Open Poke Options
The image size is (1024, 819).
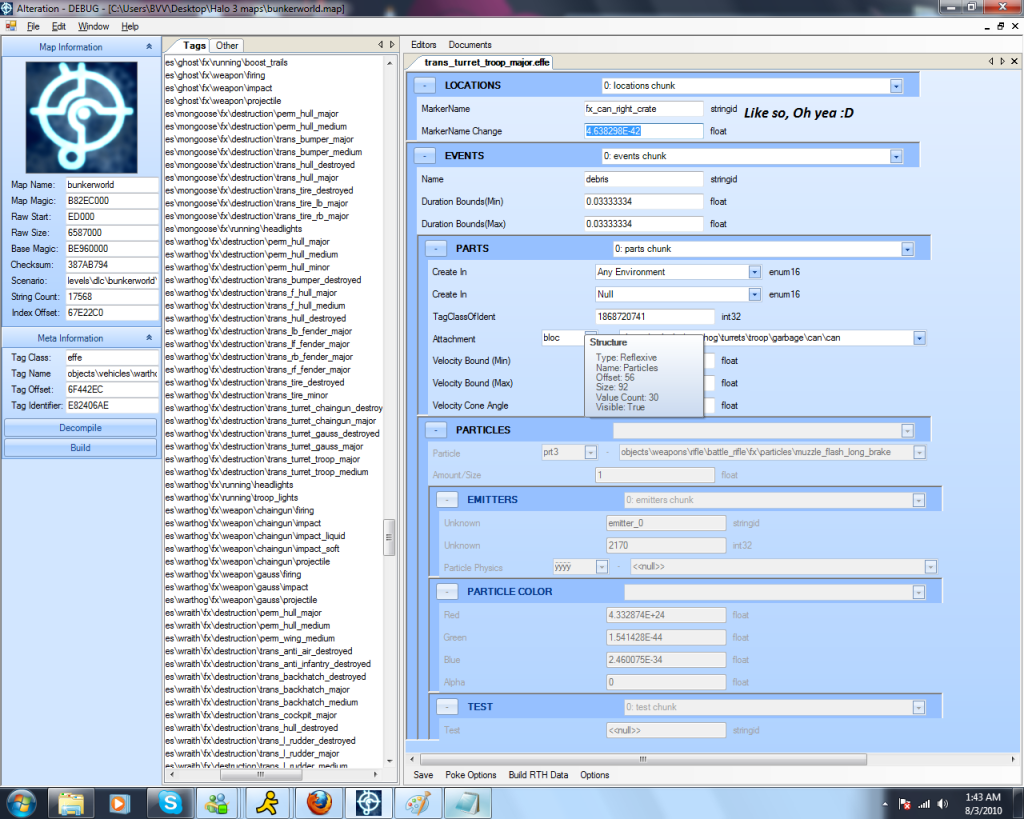[x=471, y=775]
